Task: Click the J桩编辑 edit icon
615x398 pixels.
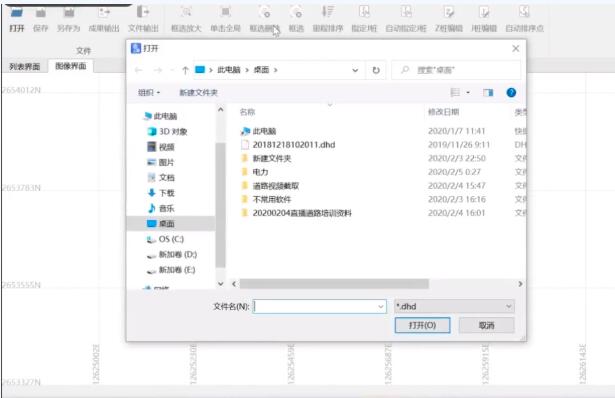Action: pos(484,12)
